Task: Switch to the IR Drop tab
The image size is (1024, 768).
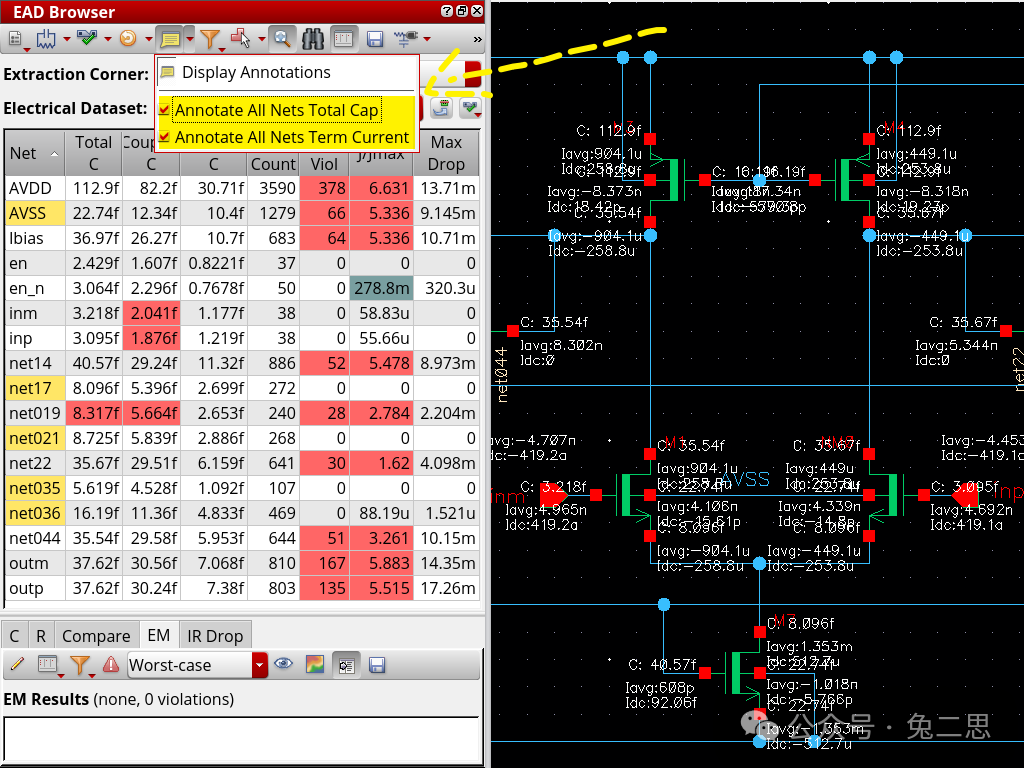Action: [x=215, y=636]
